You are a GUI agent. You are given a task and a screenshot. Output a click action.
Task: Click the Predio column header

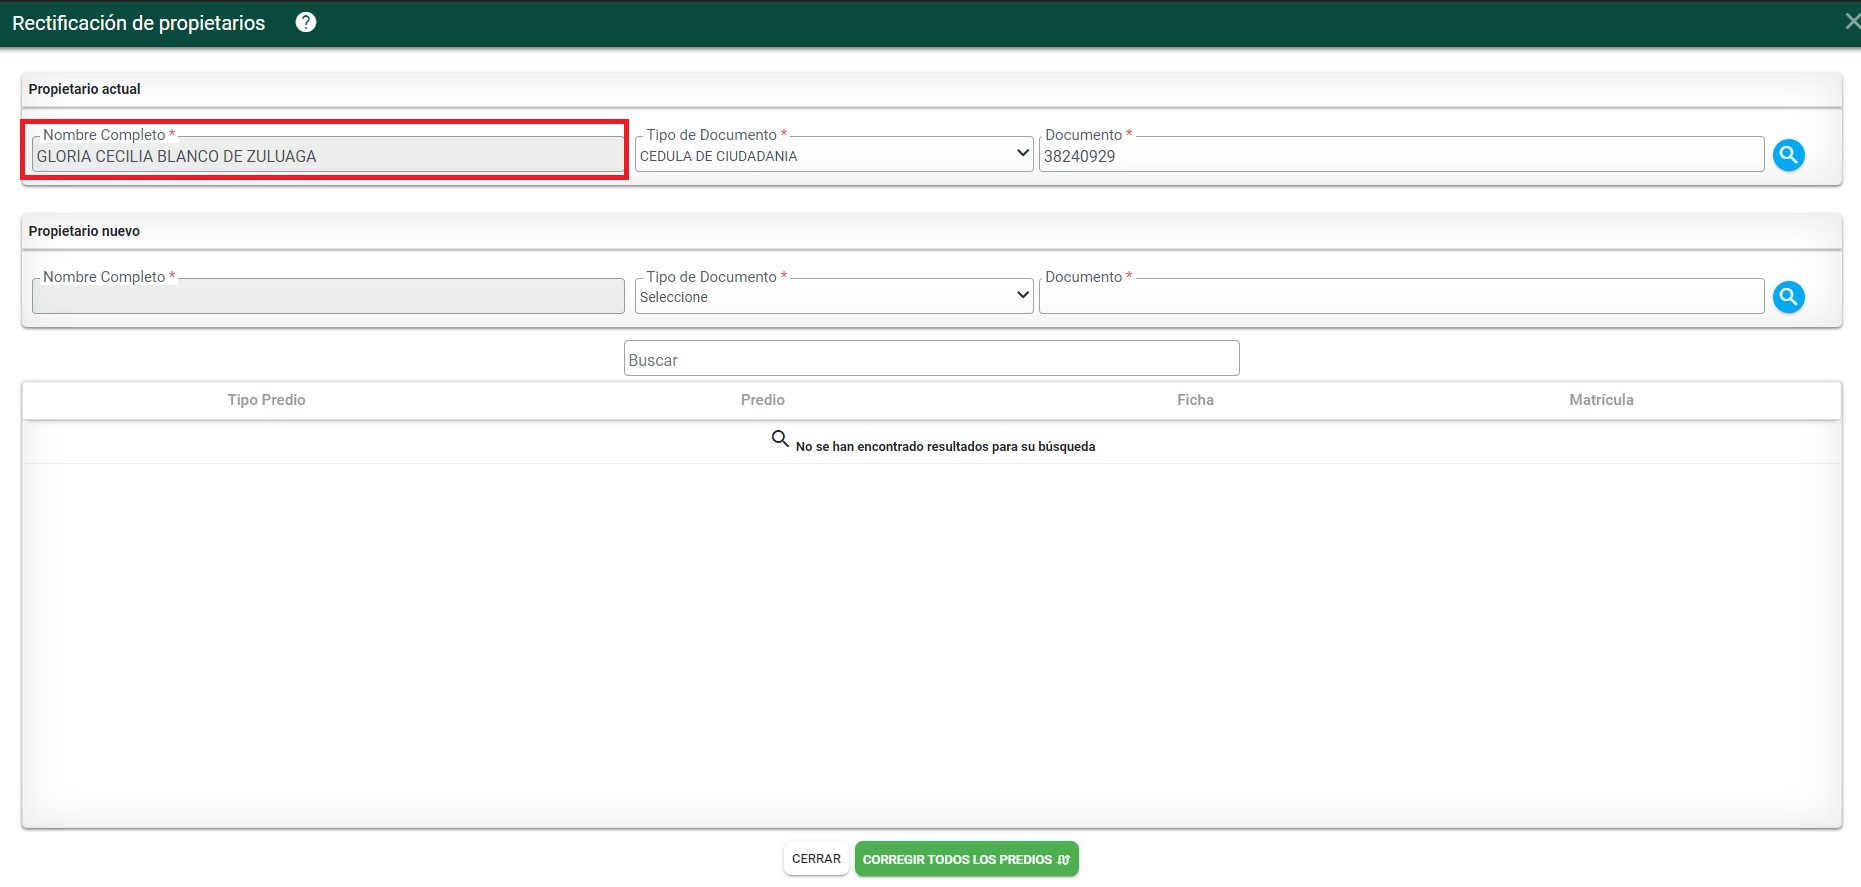(x=762, y=400)
